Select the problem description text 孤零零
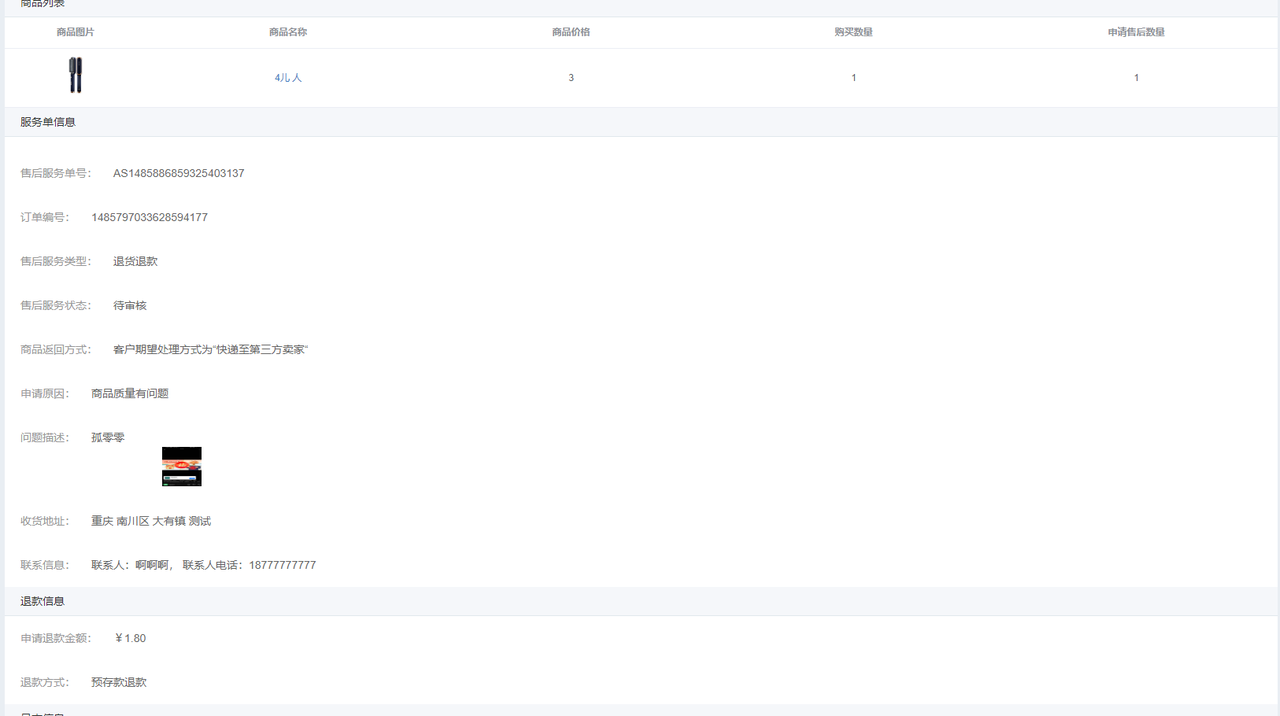Screen dimensions: 1280x716 click(108, 438)
